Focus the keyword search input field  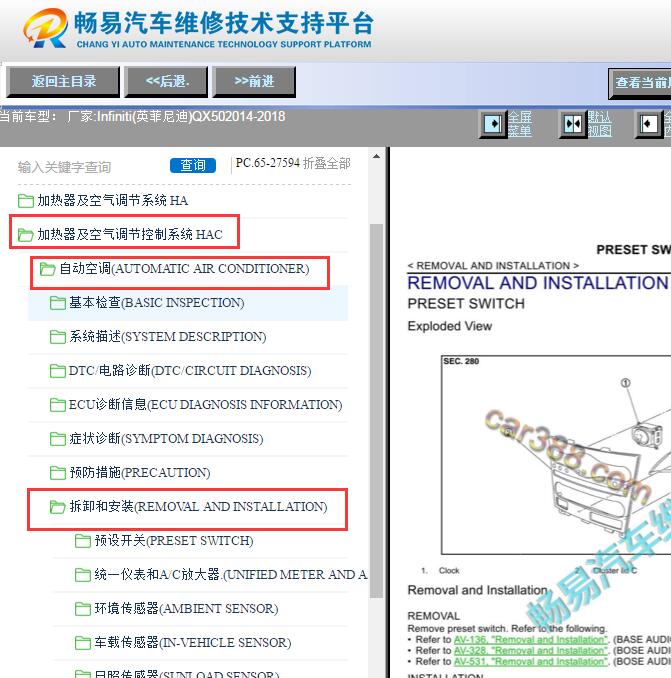pos(91,167)
